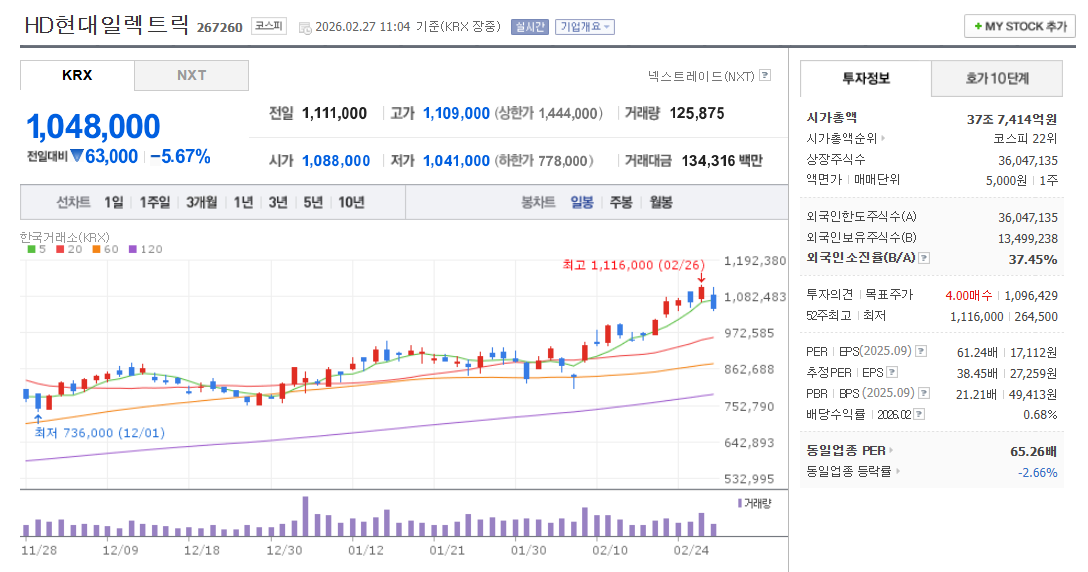
Task: Click the 투자의견 label
Action: [830, 295]
